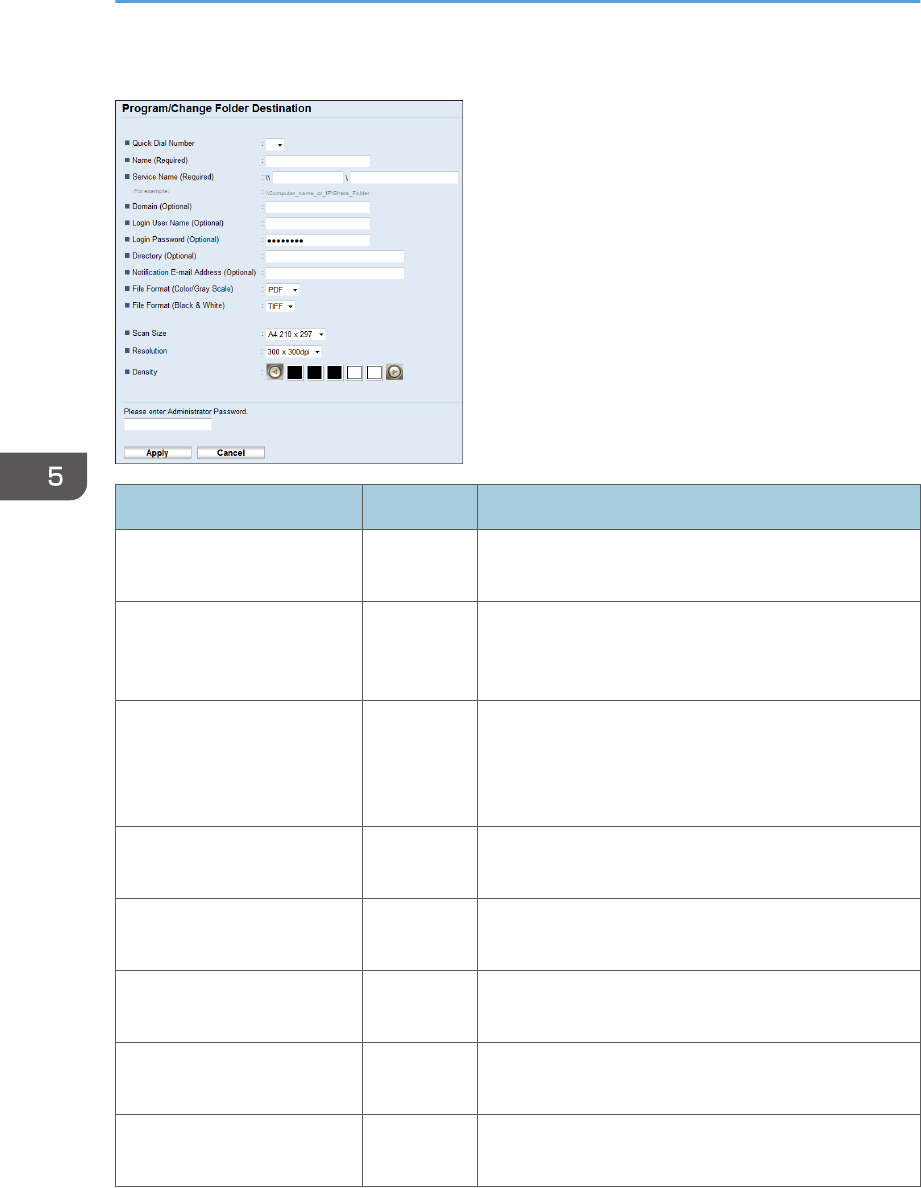
Task: Click the Cancel button
Action: click(231, 453)
